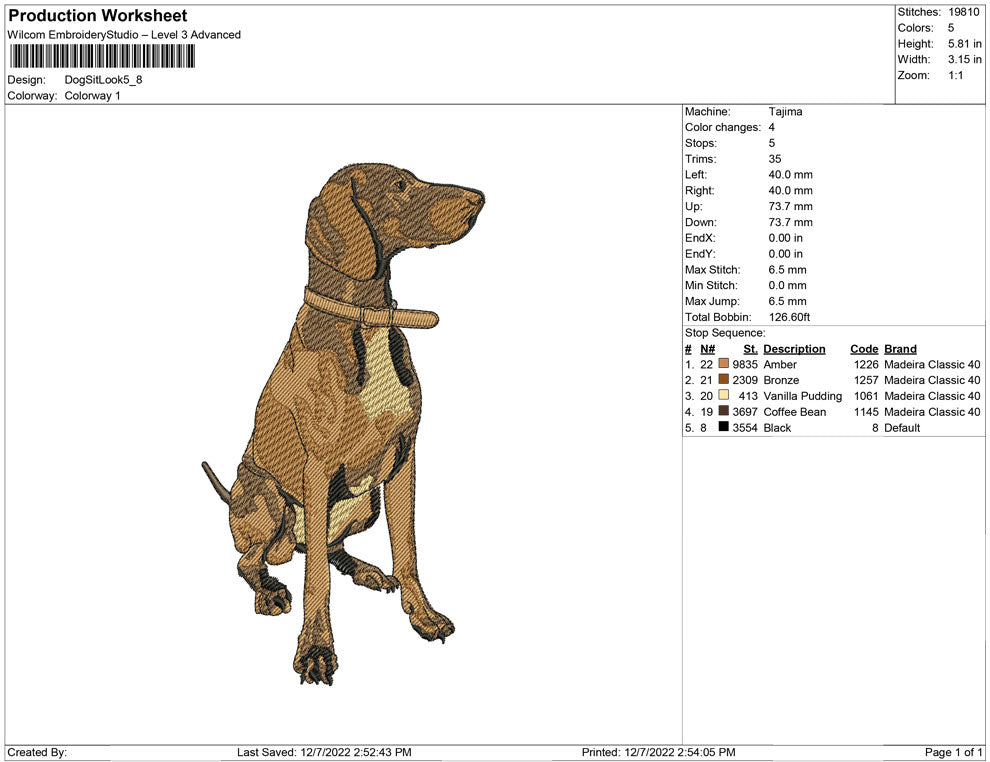Click the machine value Tajima
Viewport: 990px width, 762px height.
tap(785, 112)
